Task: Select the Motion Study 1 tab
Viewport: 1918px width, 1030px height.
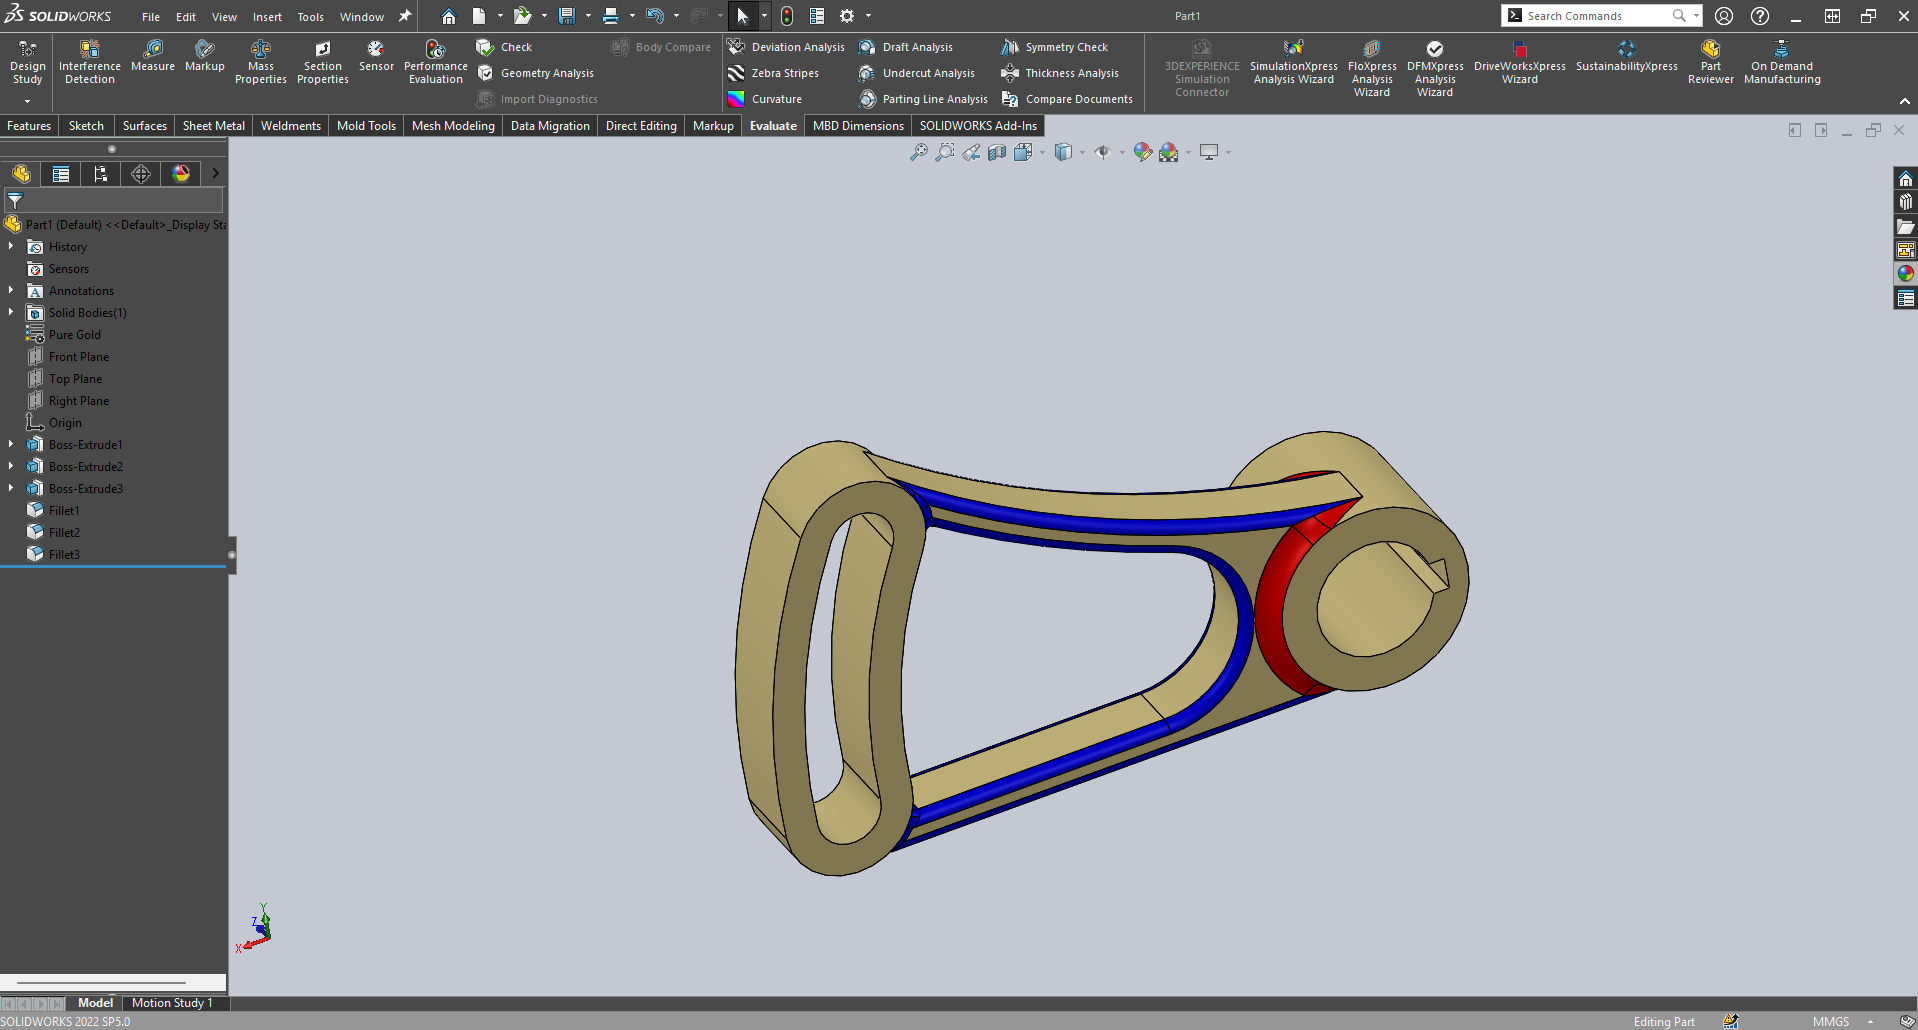Action: pyautogui.click(x=172, y=1003)
